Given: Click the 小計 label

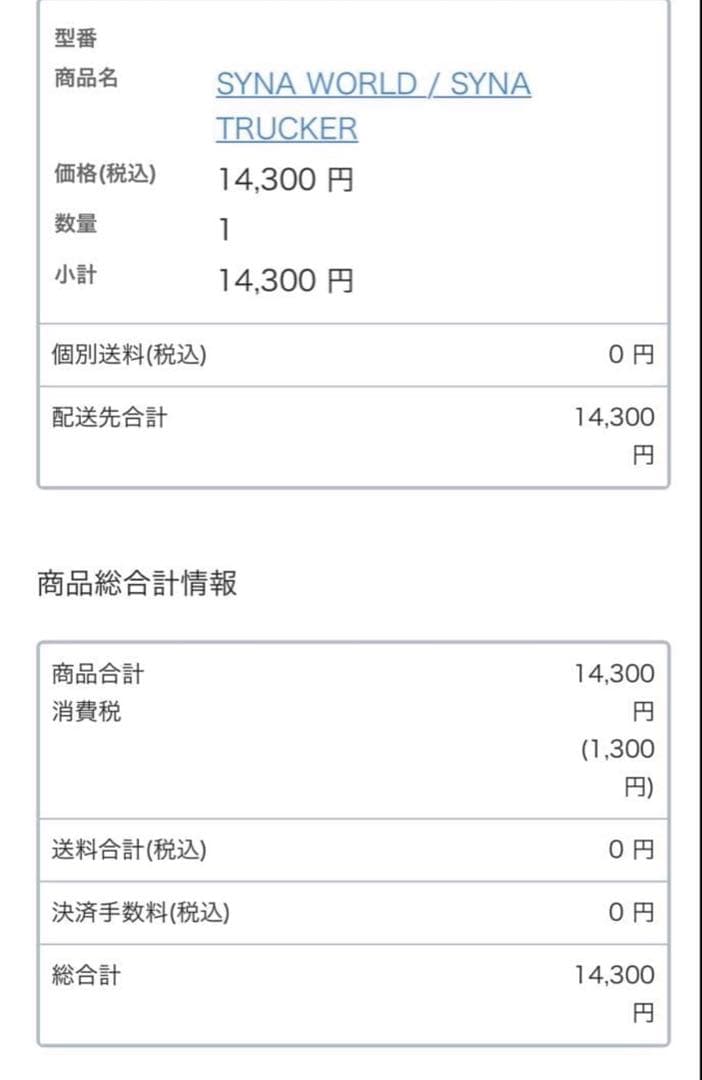Looking at the screenshot, I should 75,275.
